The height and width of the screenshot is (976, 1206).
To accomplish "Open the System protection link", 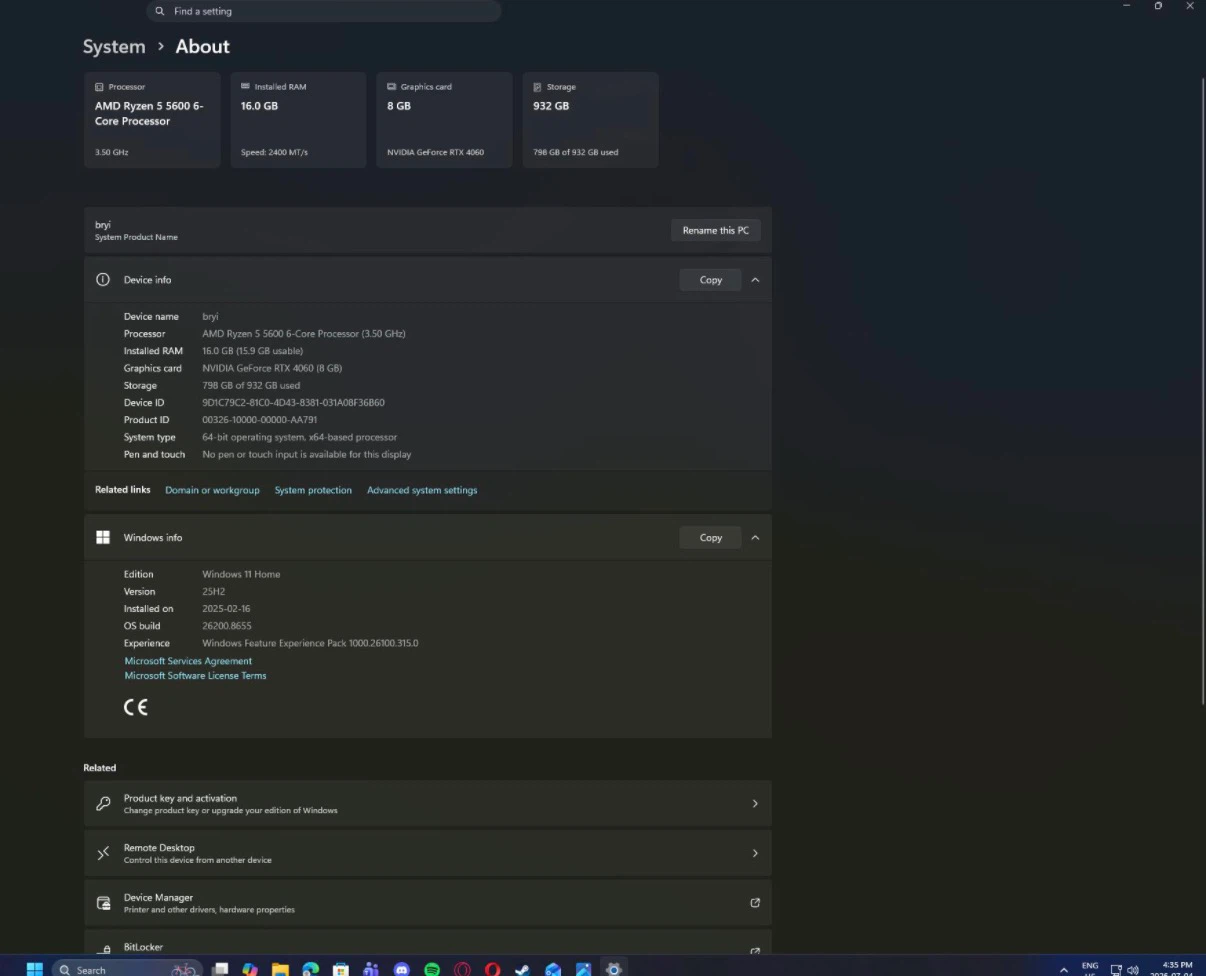I will point(313,490).
